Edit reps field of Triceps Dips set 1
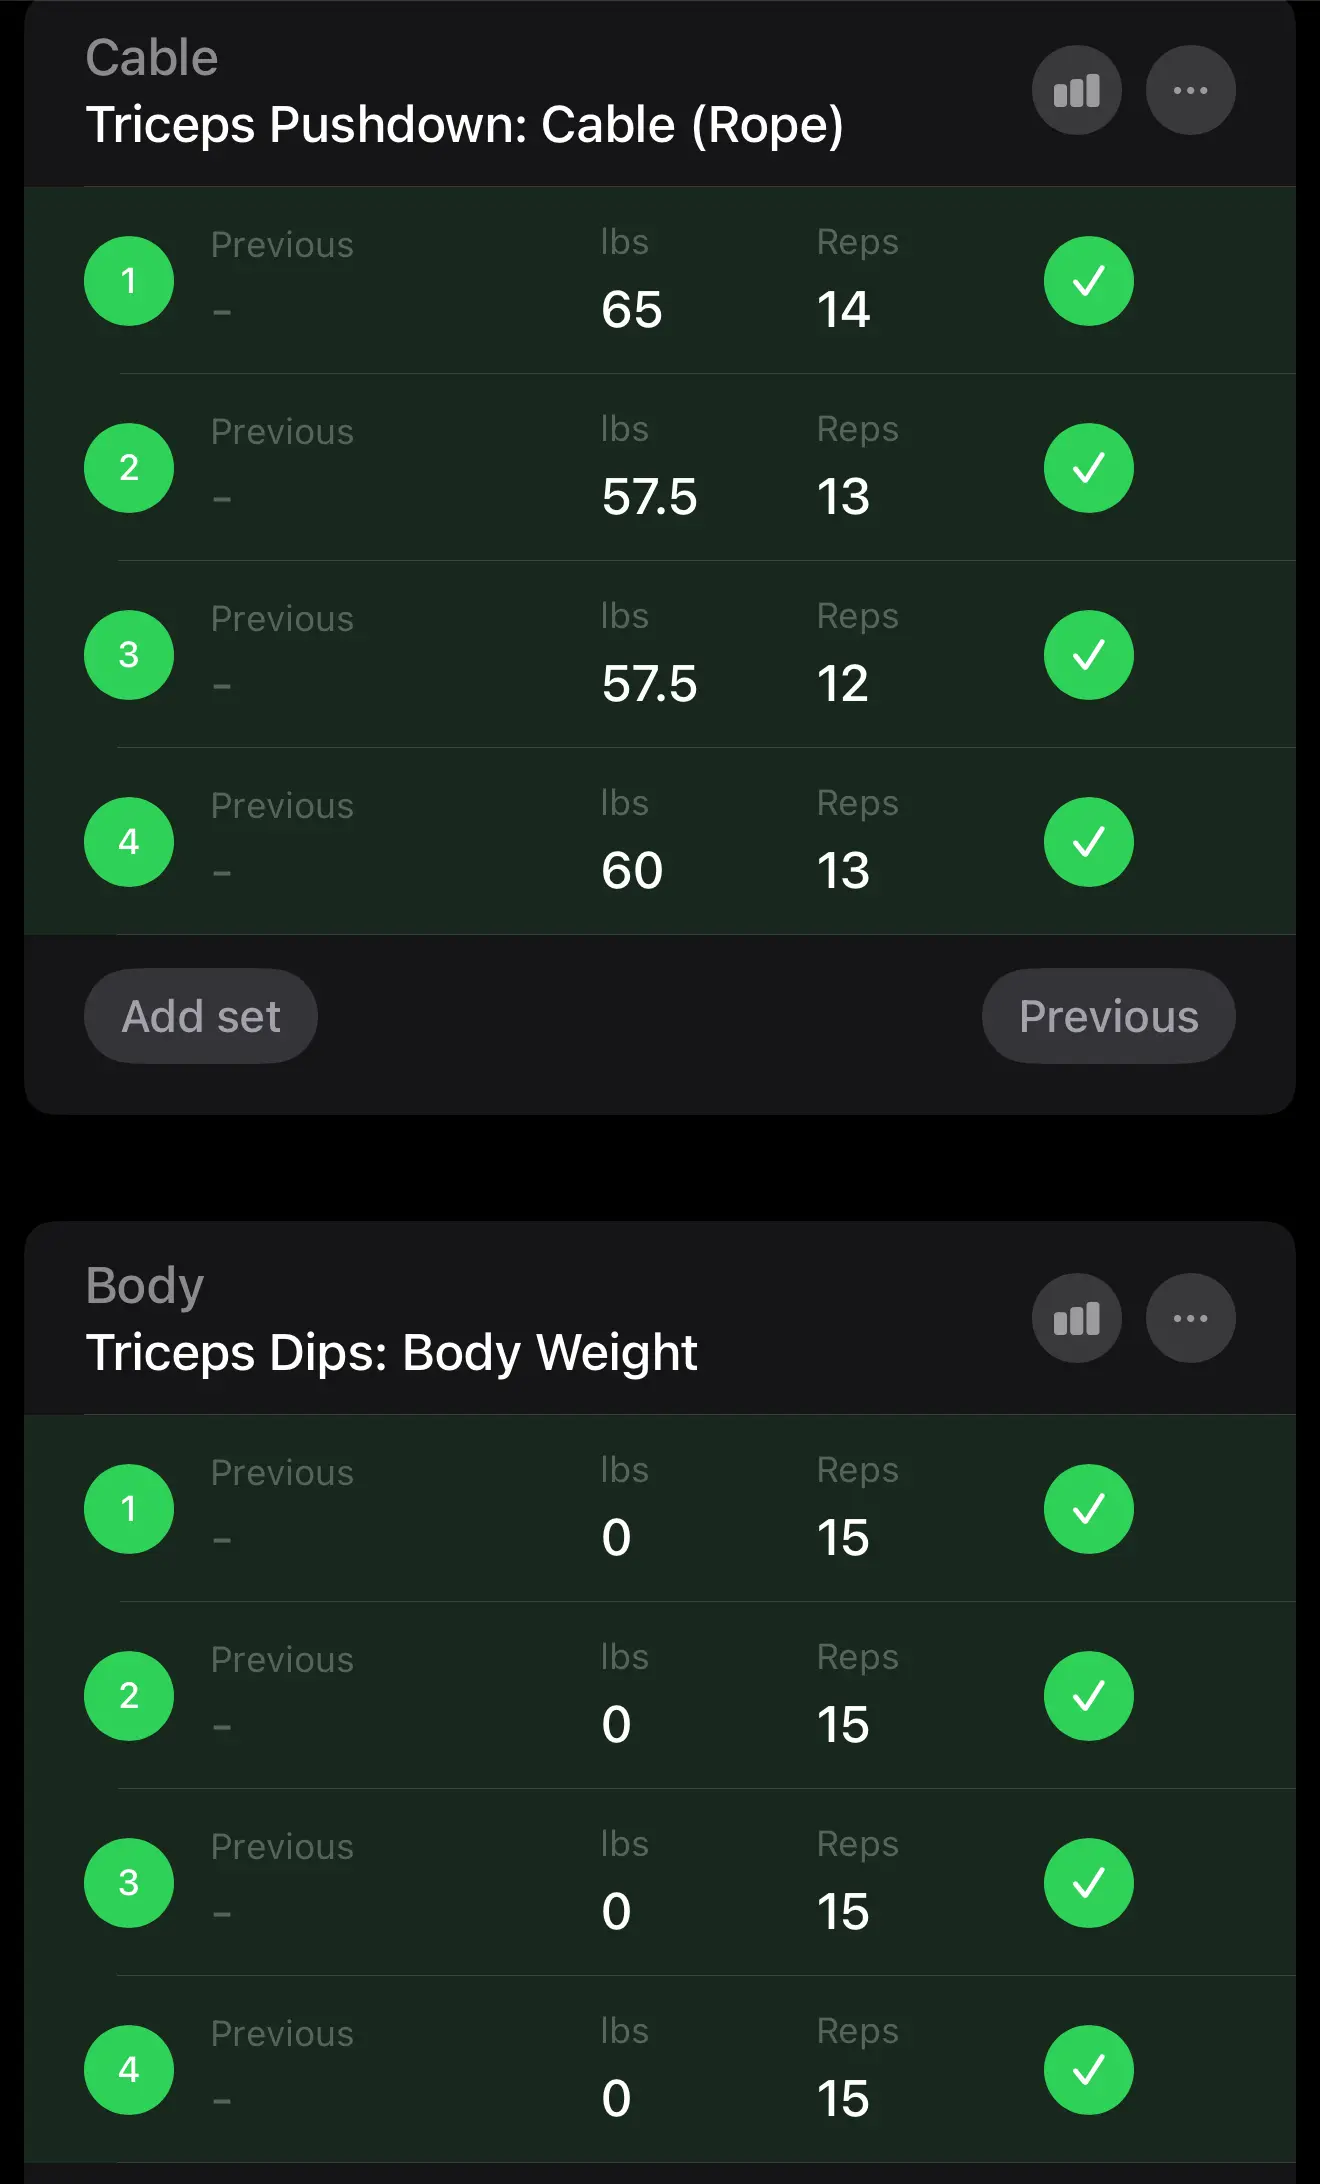 click(843, 1537)
